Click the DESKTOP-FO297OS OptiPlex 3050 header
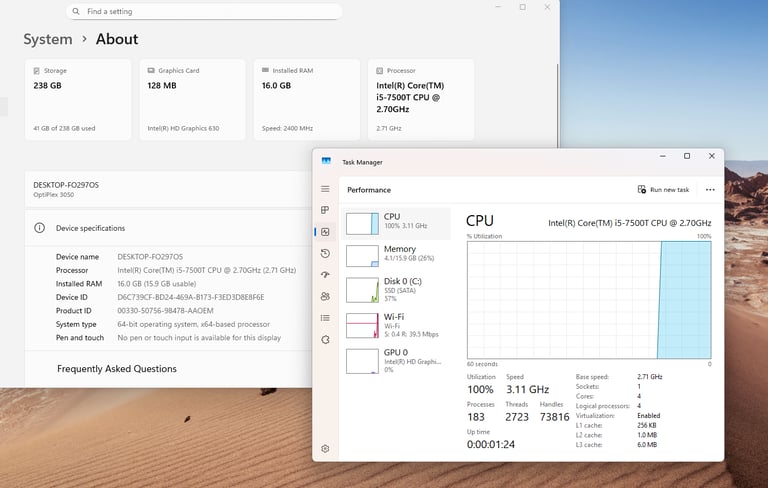768x488 pixels. click(x=168, y=190)
